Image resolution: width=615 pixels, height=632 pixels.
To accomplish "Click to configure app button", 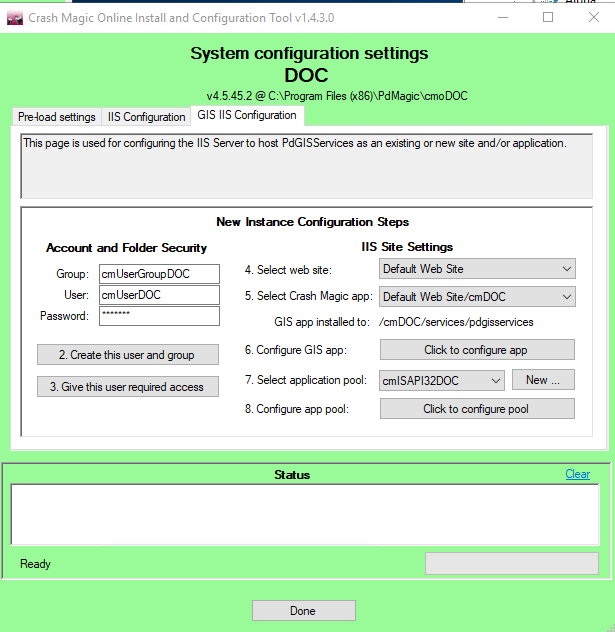I will pos(477,350).
